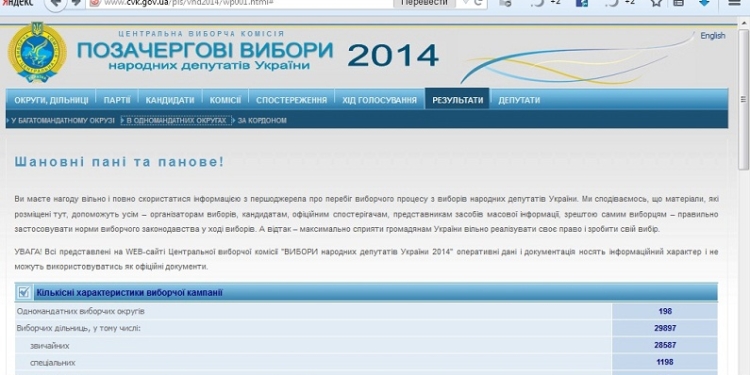The width and height of the screenshot is (750, 375).
Task: Open the ПАРТІЇ tab
Action: click(117, 100)
